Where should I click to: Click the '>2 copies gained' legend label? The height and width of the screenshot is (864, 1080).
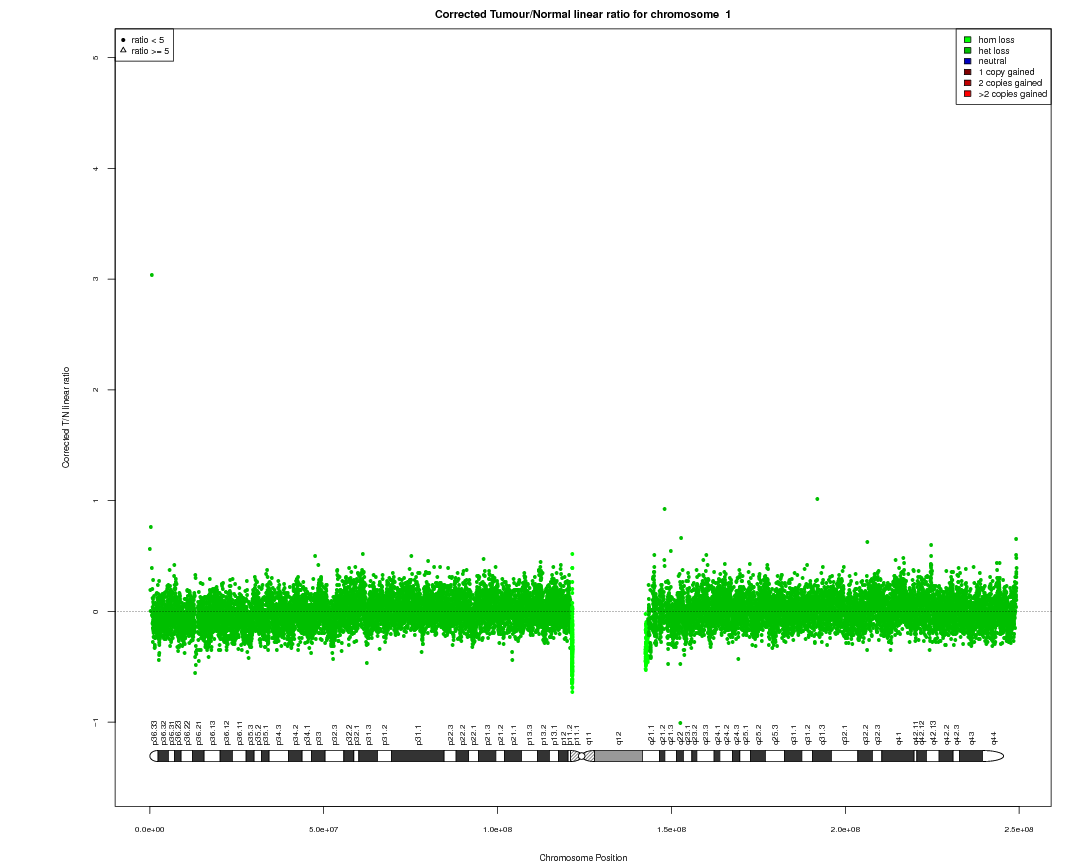pos(1012,94)
